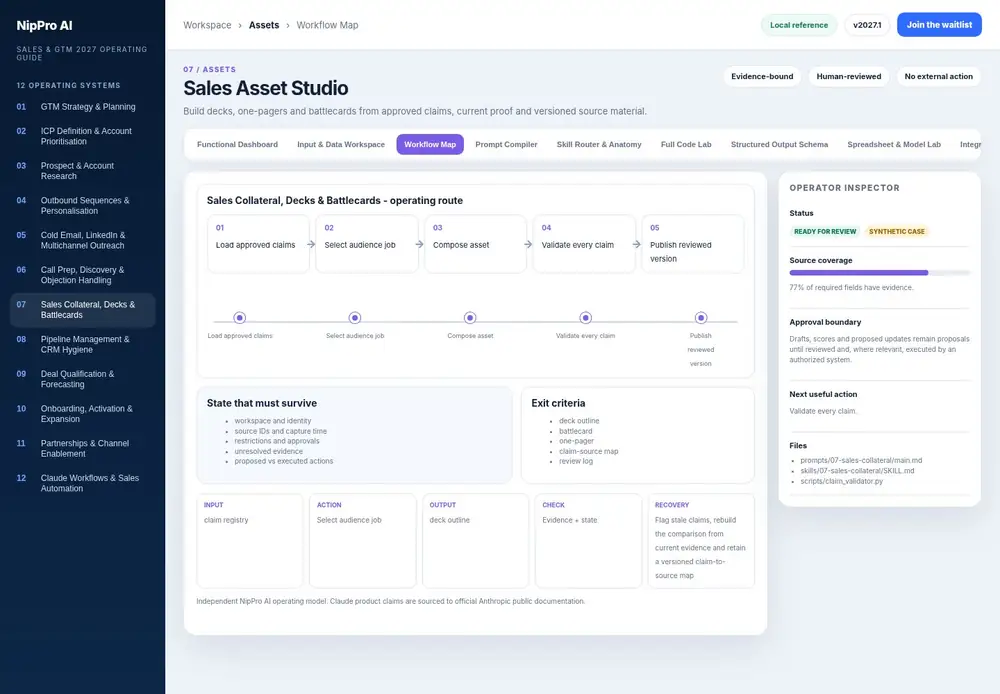1000x694 pixels.
Task: Open the Full Code Lab tab
Action: point(686,145)
